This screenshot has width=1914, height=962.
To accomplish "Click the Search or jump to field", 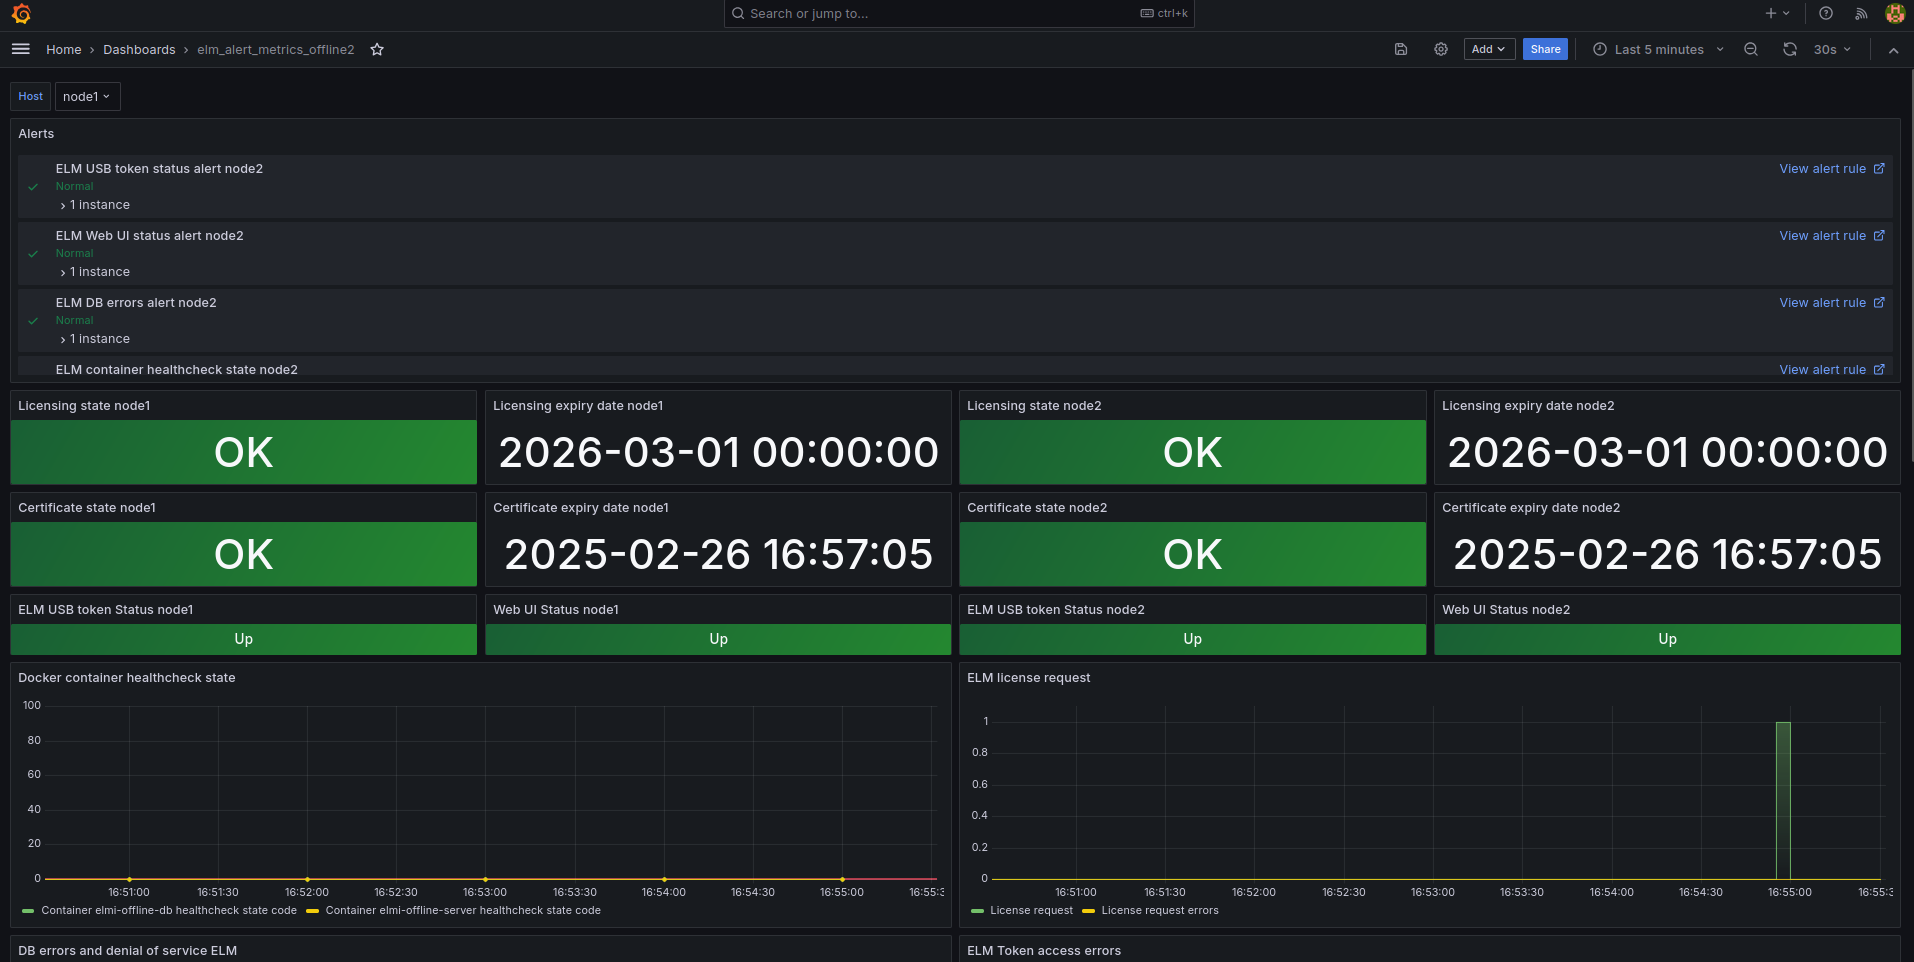I will click(x=940, y=14).
